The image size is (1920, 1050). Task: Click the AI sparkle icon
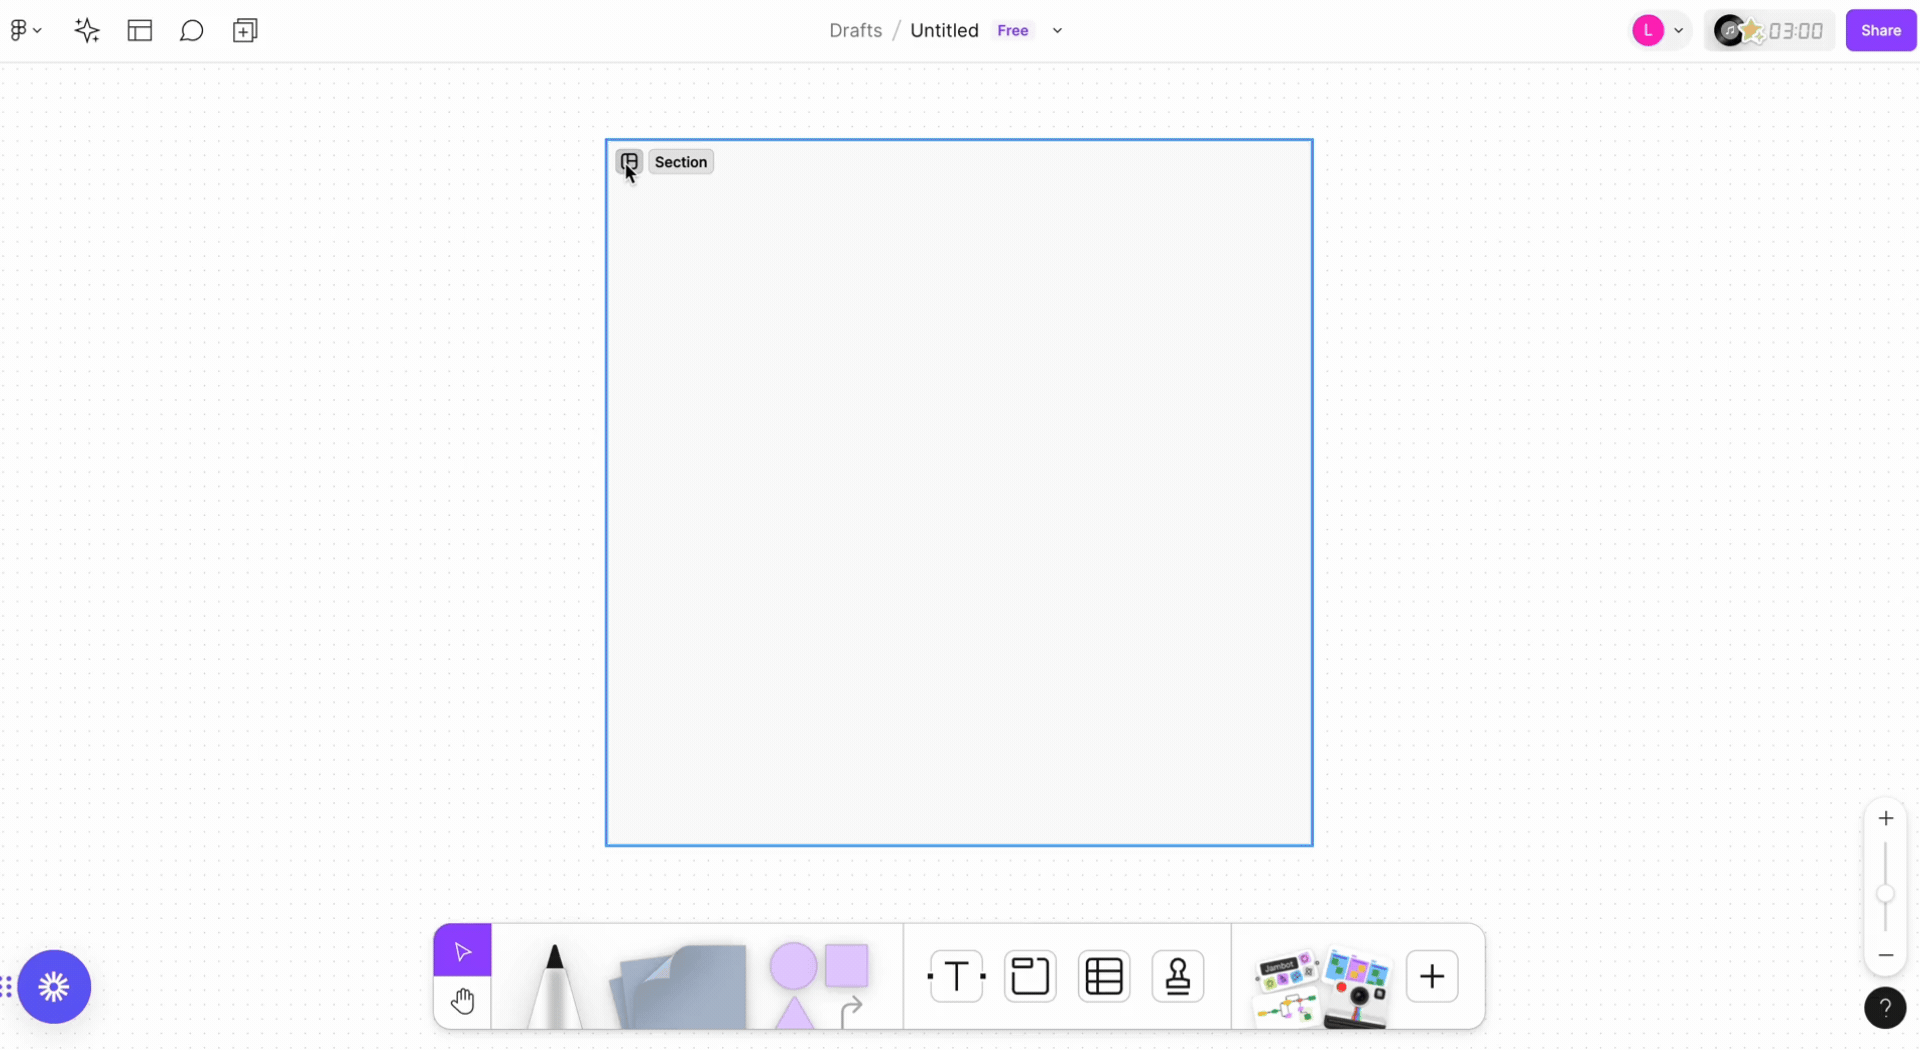(x=87, y=31)
